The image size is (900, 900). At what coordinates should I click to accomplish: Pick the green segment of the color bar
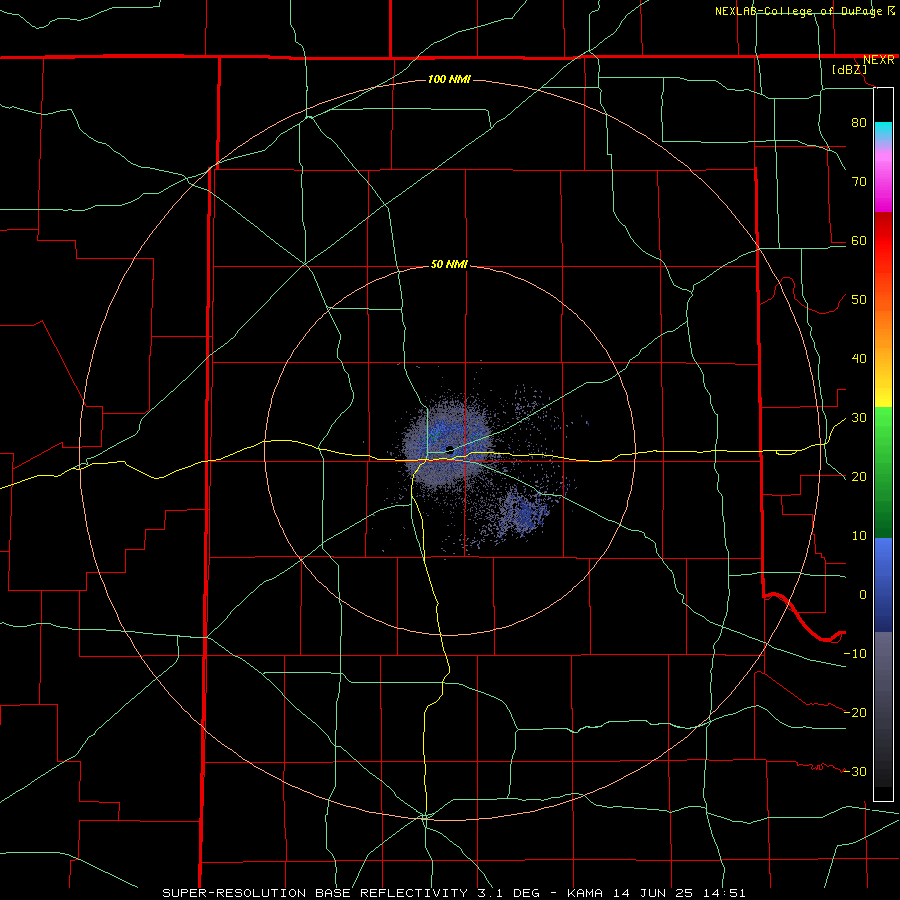(883, 471)
